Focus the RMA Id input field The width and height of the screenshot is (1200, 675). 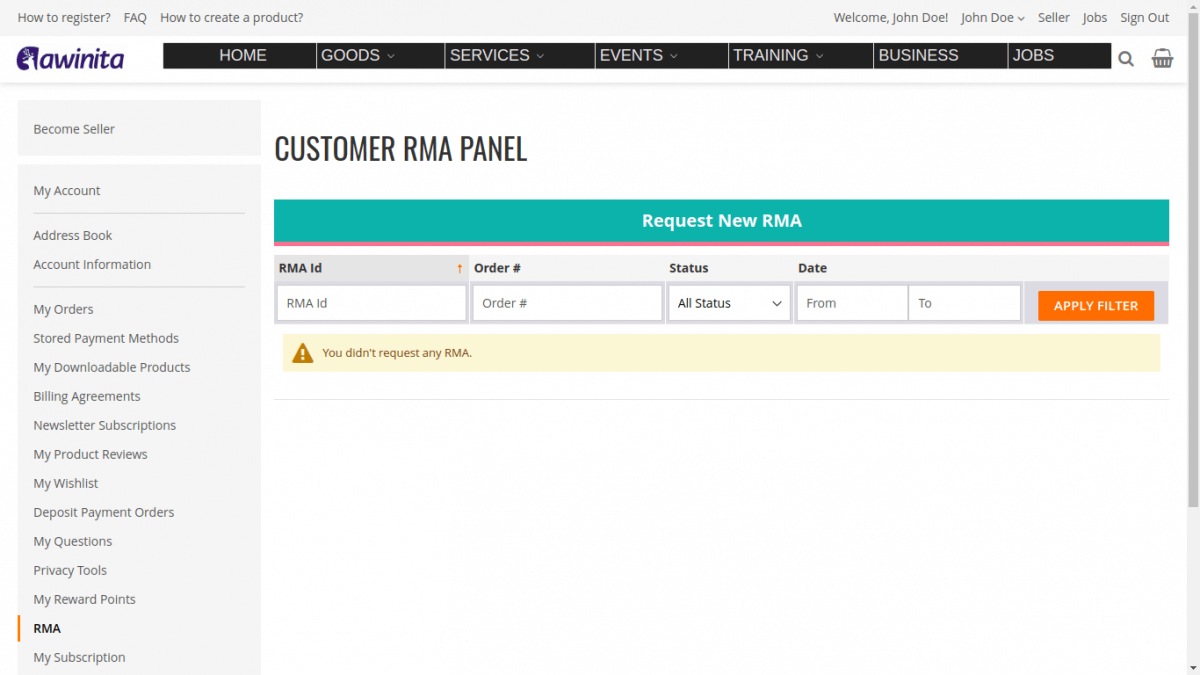click(371, 303)
